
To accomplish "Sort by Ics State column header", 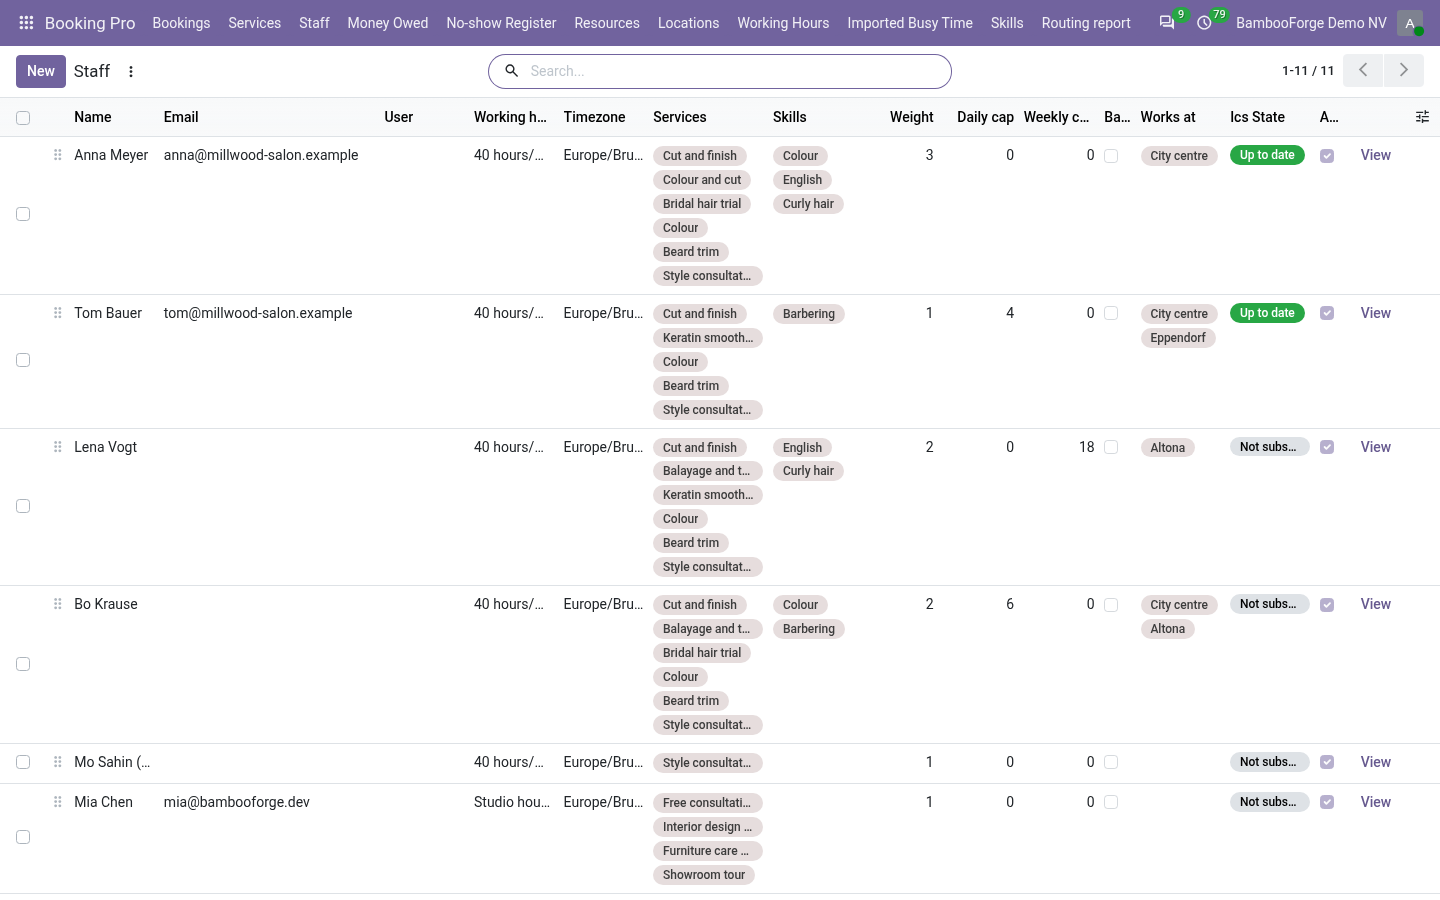I will tap(1257, 117).
